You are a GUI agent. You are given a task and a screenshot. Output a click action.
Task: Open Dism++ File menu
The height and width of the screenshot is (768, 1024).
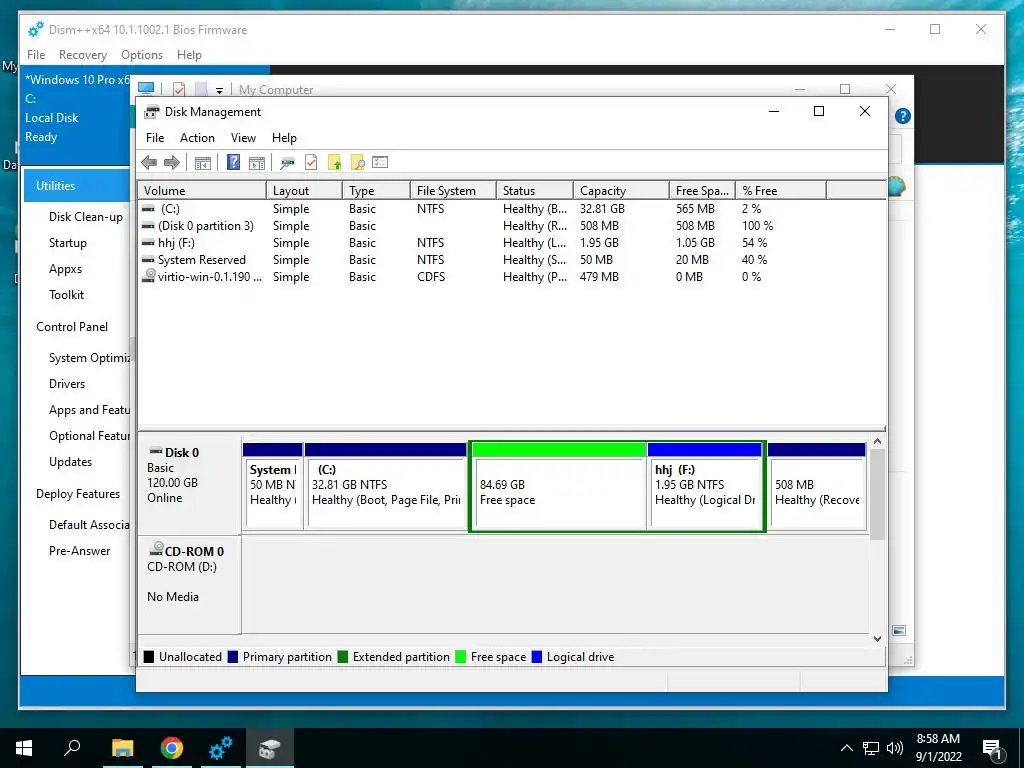[36, 55]
